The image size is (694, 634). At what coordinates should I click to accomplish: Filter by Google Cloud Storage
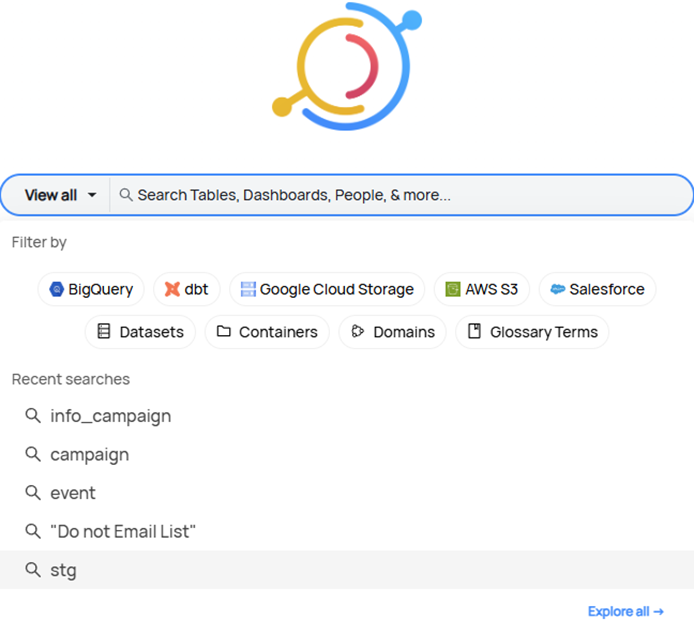(x=327, y=289)
